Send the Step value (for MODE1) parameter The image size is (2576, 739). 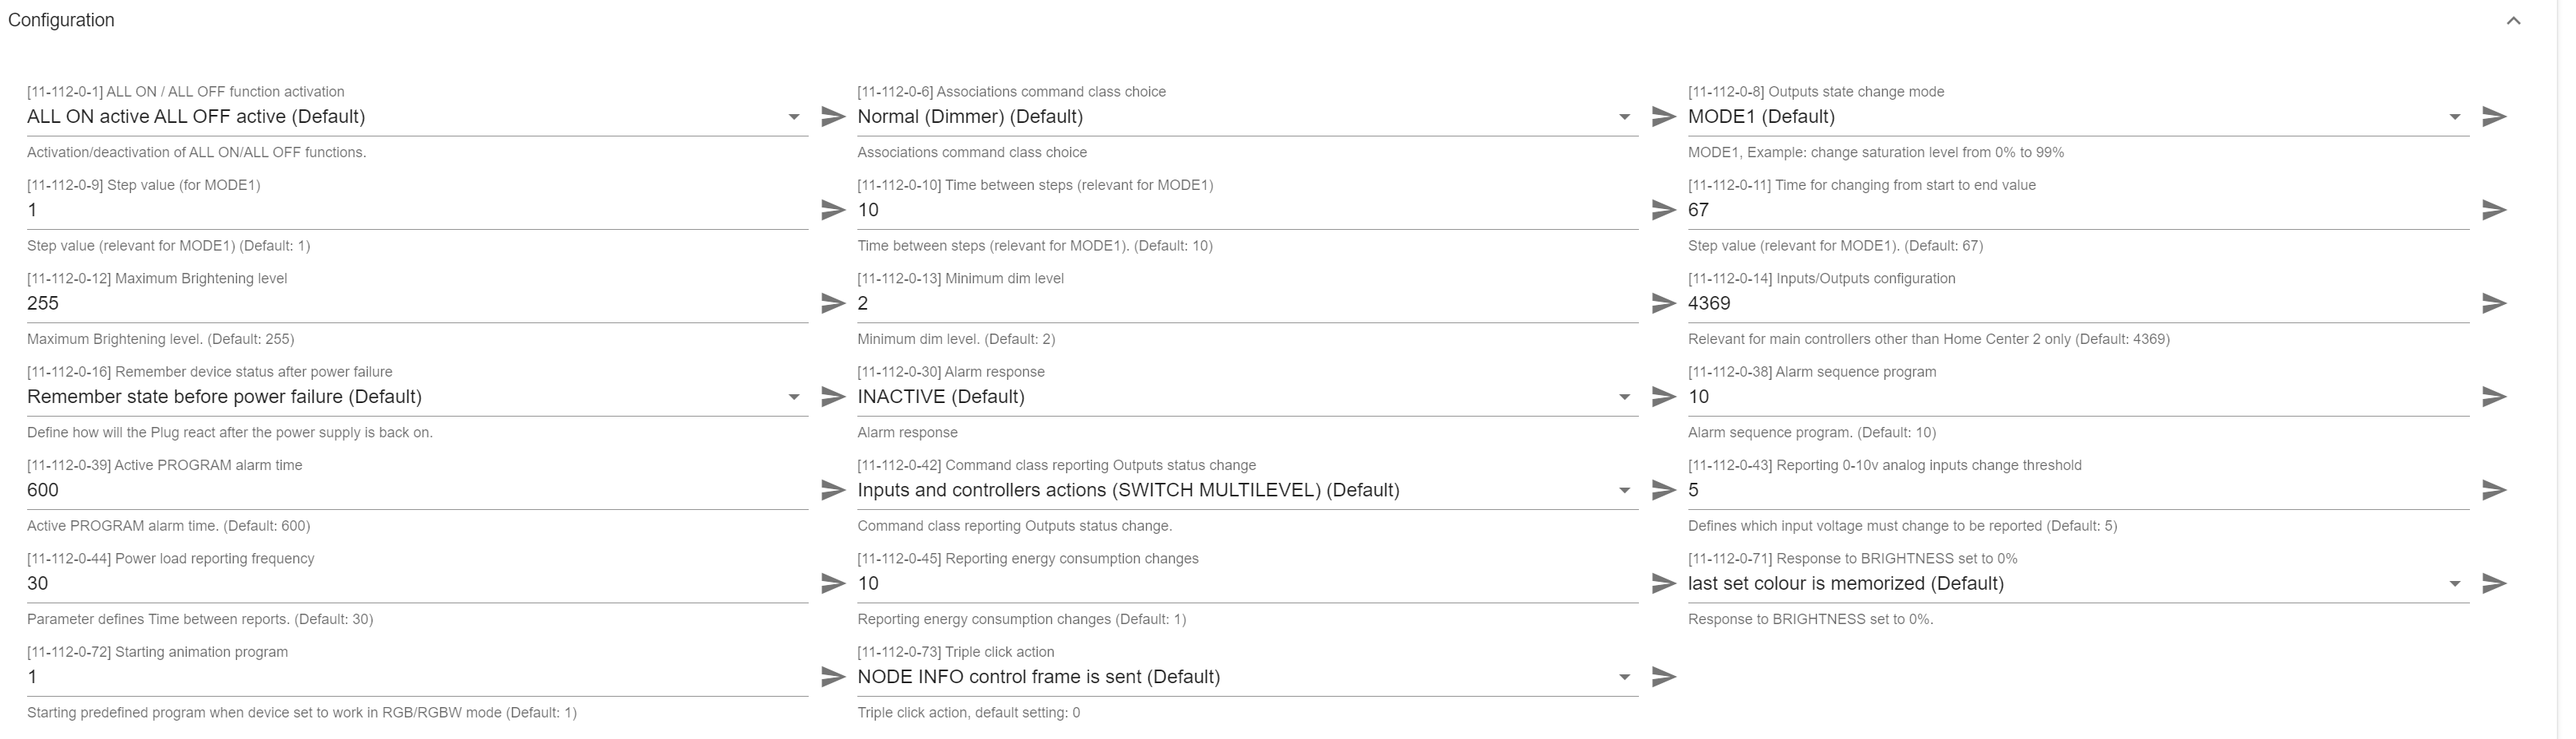coord(833,210)
